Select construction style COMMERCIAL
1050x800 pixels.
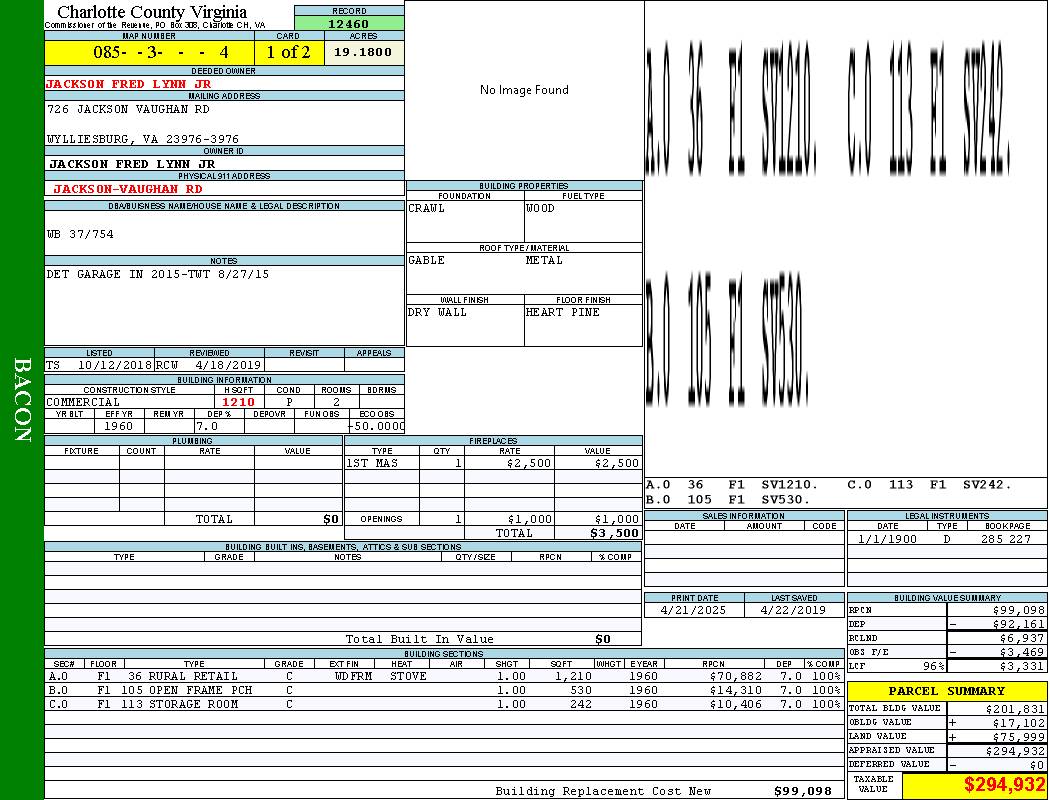83,402
